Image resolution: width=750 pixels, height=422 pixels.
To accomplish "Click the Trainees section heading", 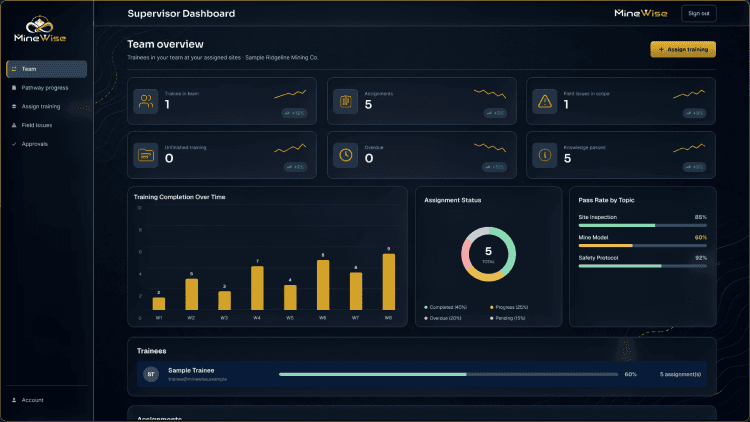I will click(x=152, y=351).
